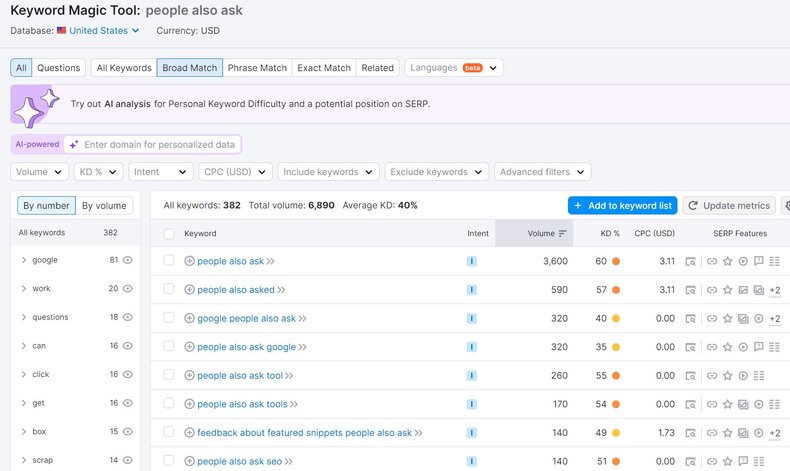The image size is (790, 471).
Task: Sort by the CPC (USD) column header
Action: click(x=654, y=233)
